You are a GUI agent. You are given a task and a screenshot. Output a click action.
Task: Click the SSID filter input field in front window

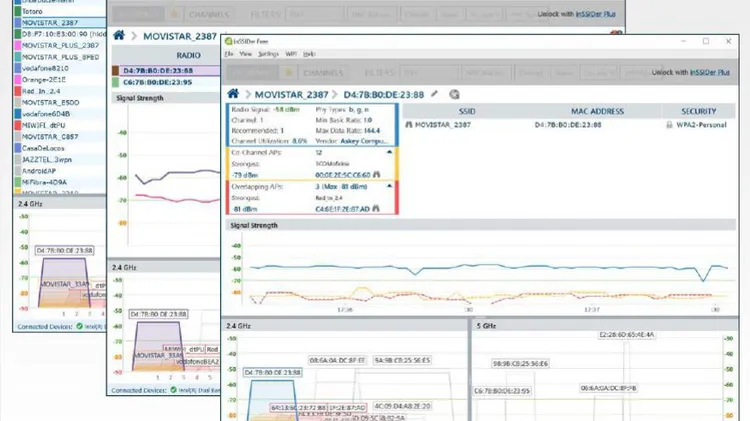429,73
